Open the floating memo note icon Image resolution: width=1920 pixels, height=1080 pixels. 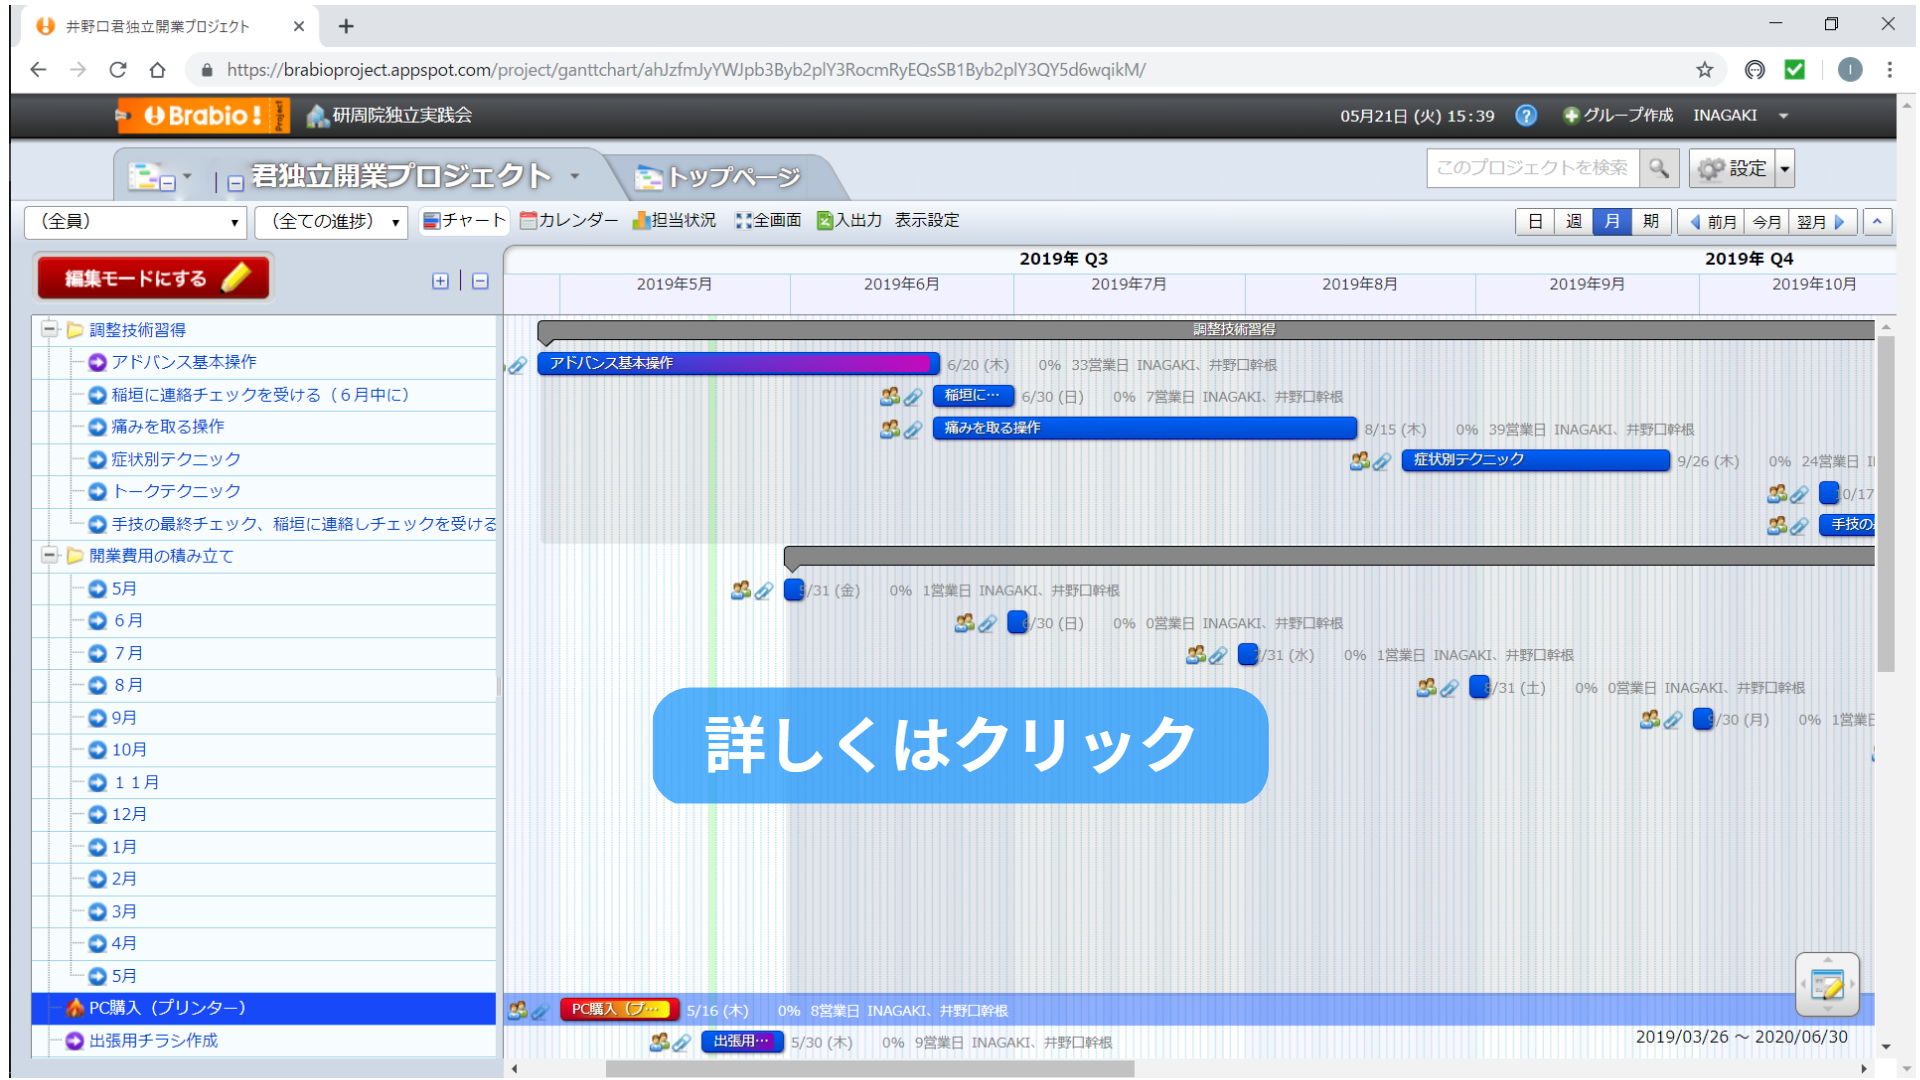click(1827, 986)
